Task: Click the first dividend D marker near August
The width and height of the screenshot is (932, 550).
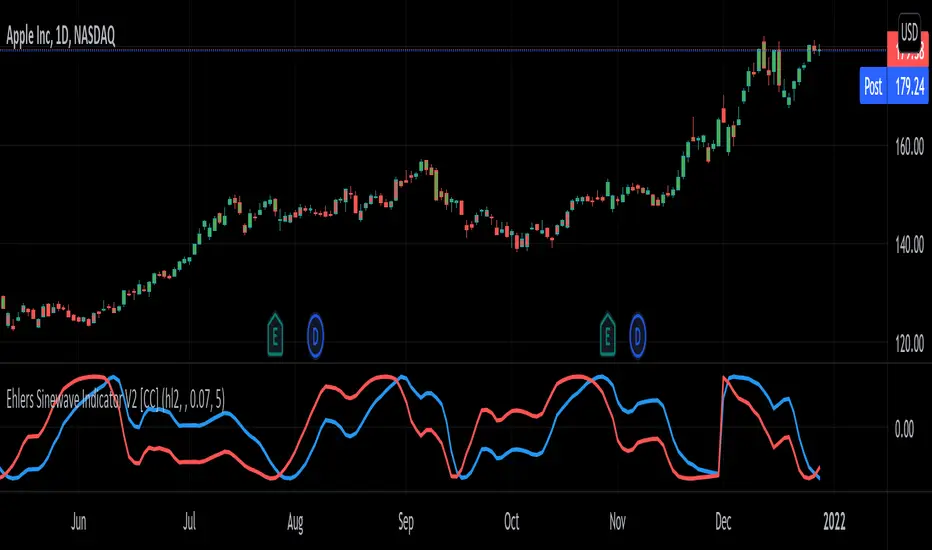Action: coord(315,337)
